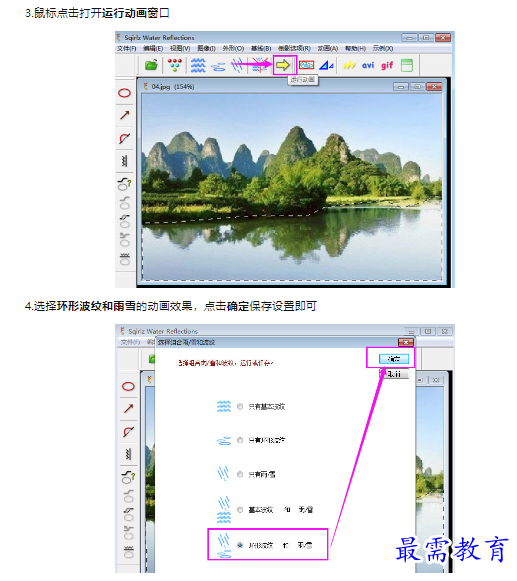The width and height of the screenshot is (517, 581).
Task: Click the question-mark circle icon, lower screenshot
Action: (x=129, y=477)
